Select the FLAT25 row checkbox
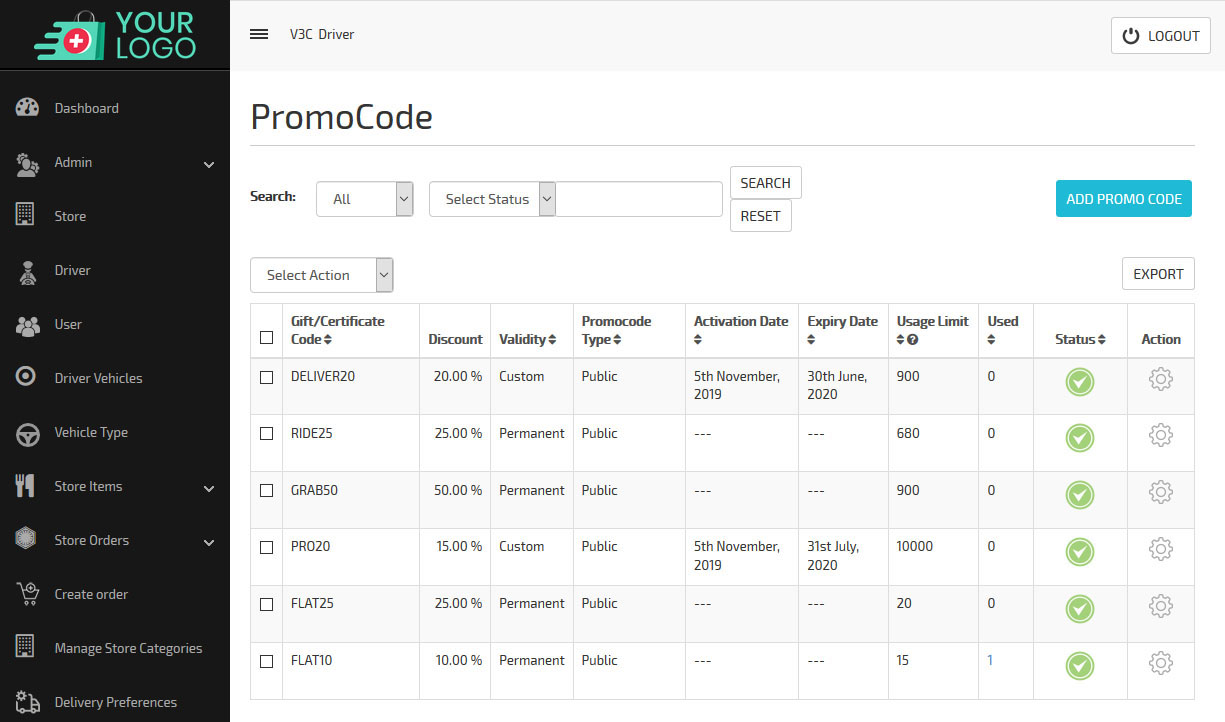1225x722 pixels. point(266,604)
